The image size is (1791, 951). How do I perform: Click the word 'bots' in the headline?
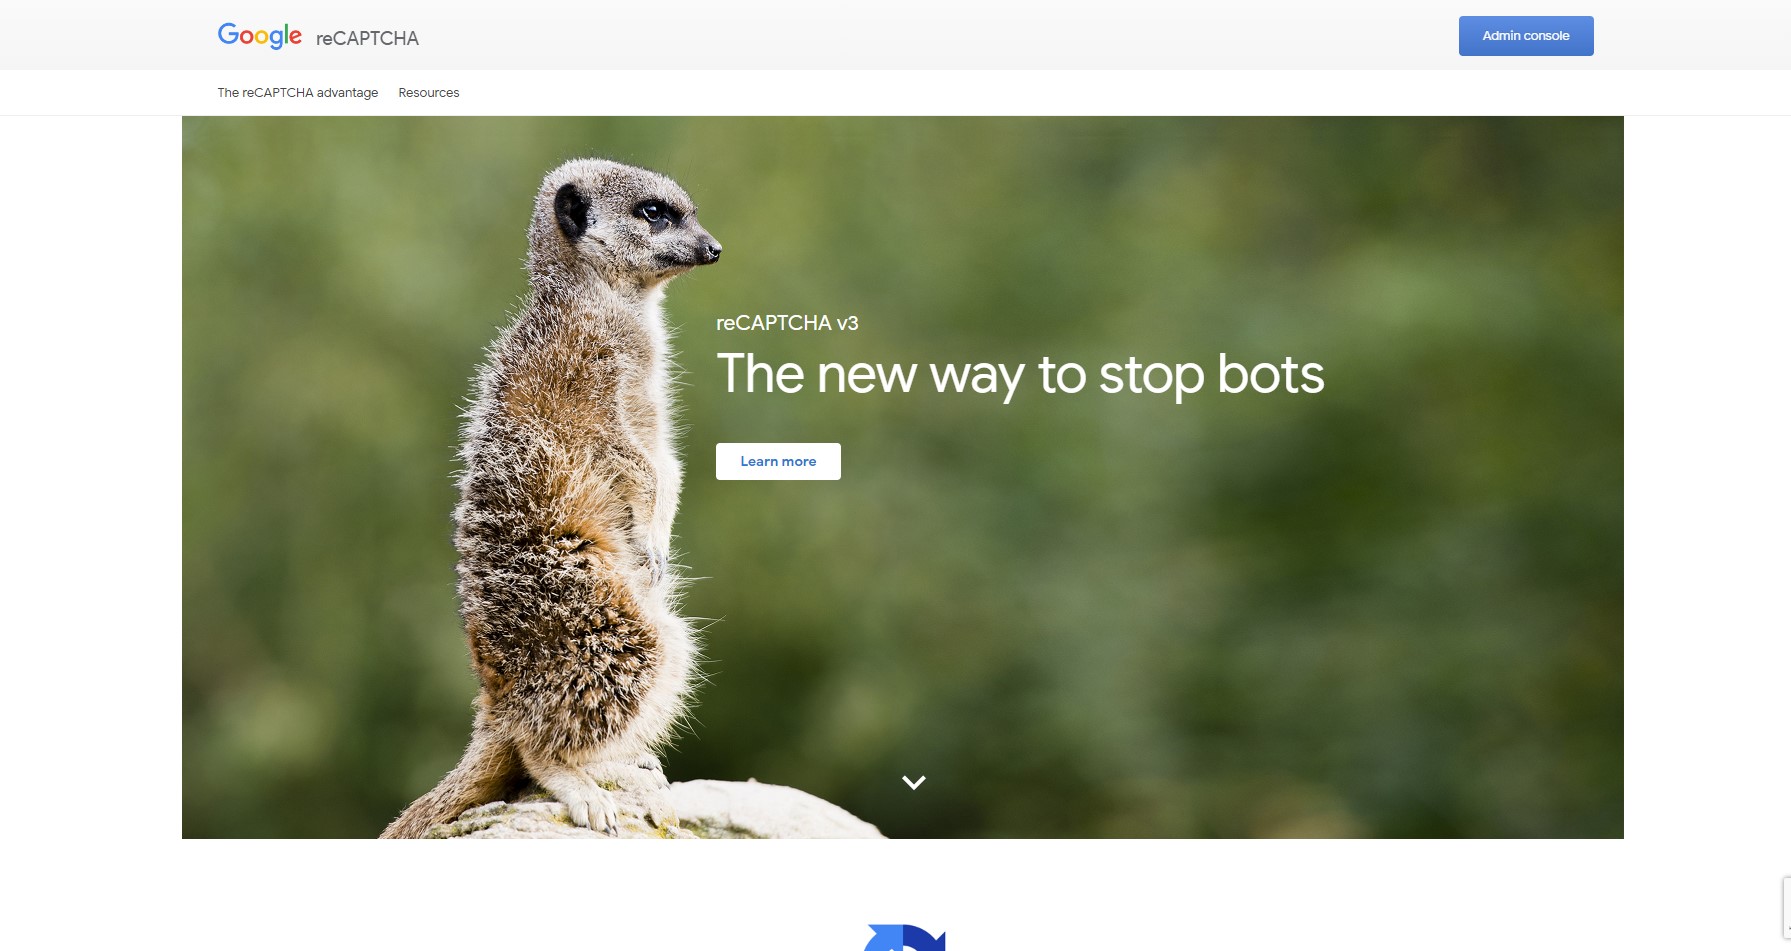[x=1271, y=374]
